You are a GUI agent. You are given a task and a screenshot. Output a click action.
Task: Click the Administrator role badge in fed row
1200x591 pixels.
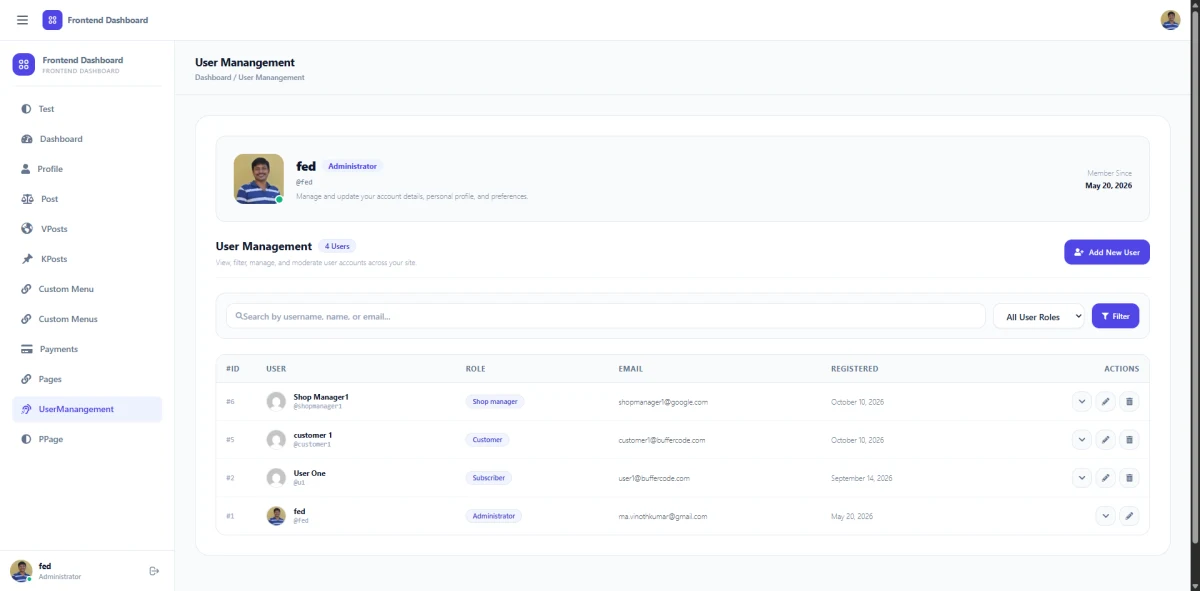[494, 516]
